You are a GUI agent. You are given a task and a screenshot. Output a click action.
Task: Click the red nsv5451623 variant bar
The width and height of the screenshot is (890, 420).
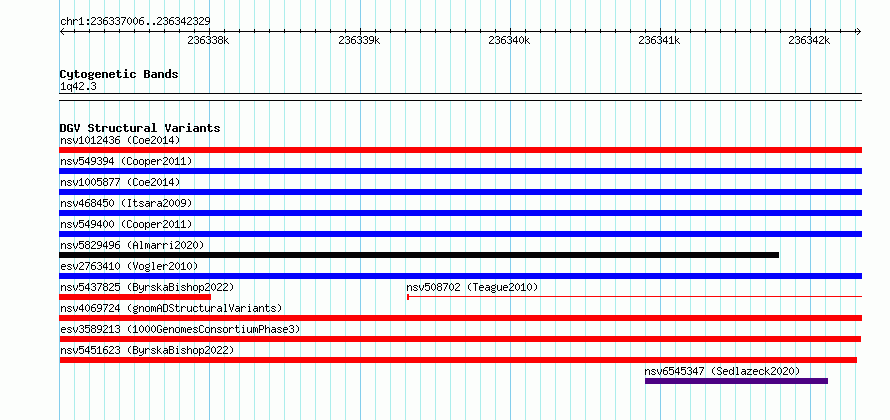point(458,360)
